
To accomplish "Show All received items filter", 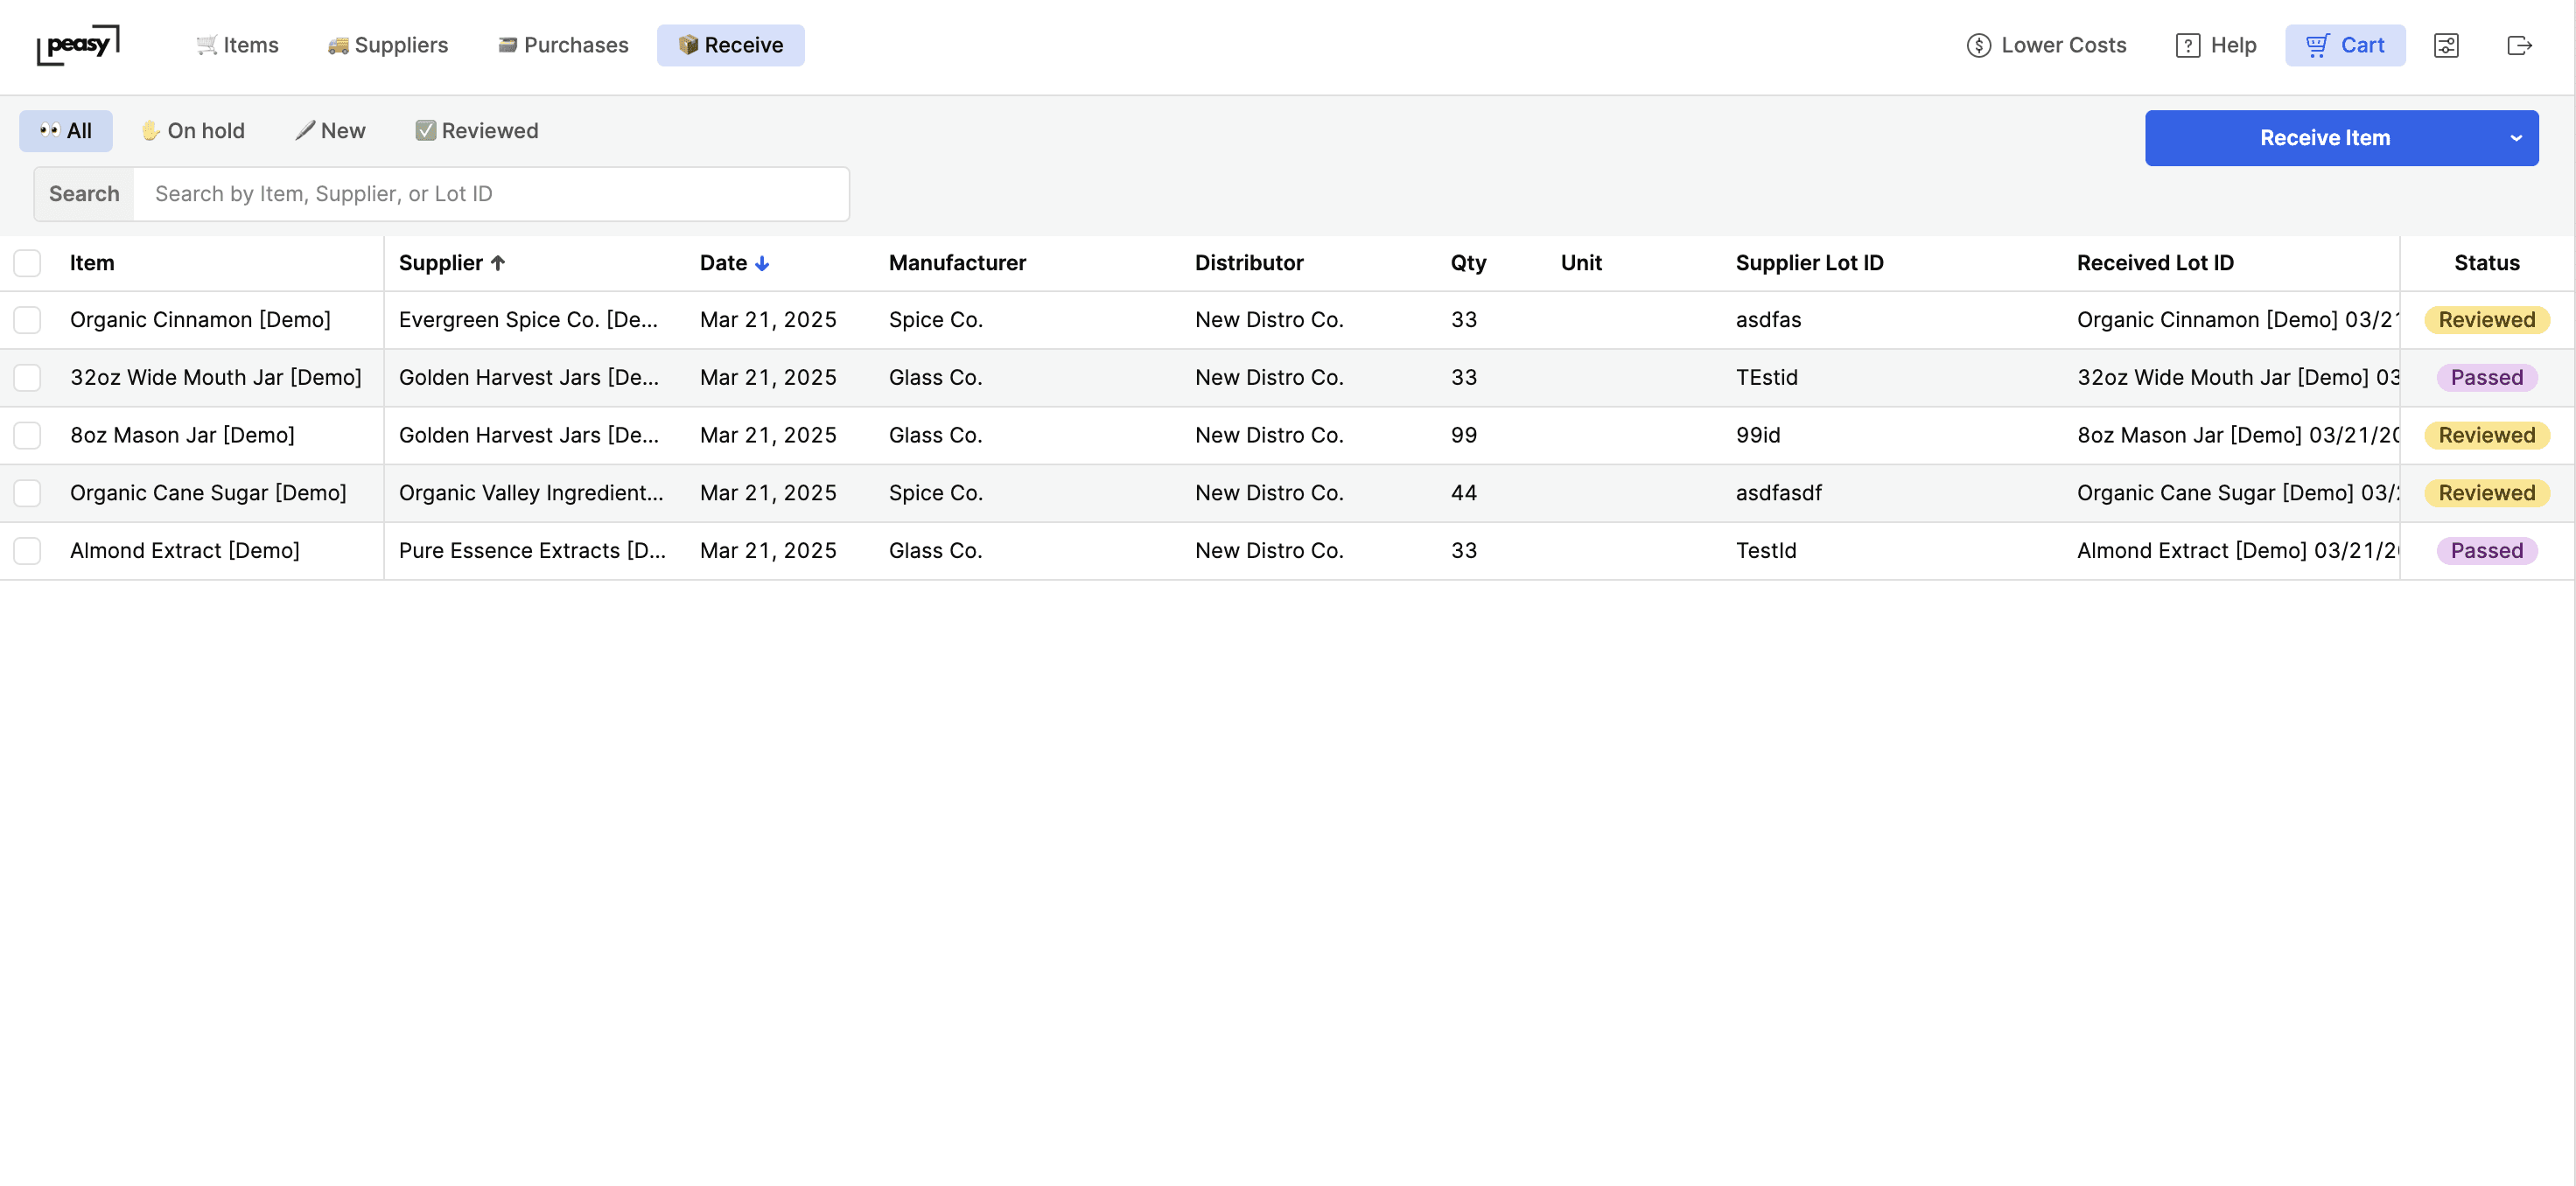I will (x=66, y=131).
